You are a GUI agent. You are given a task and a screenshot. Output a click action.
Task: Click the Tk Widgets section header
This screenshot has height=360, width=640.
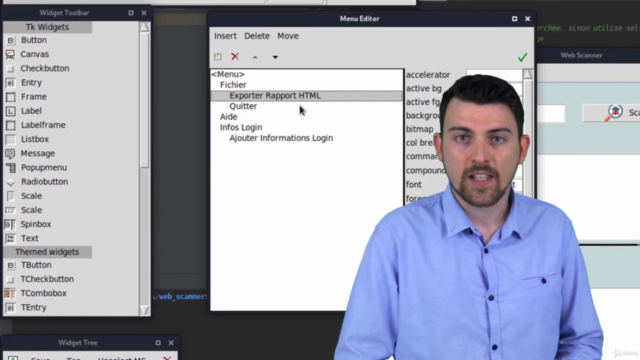(x=47, y=27)
